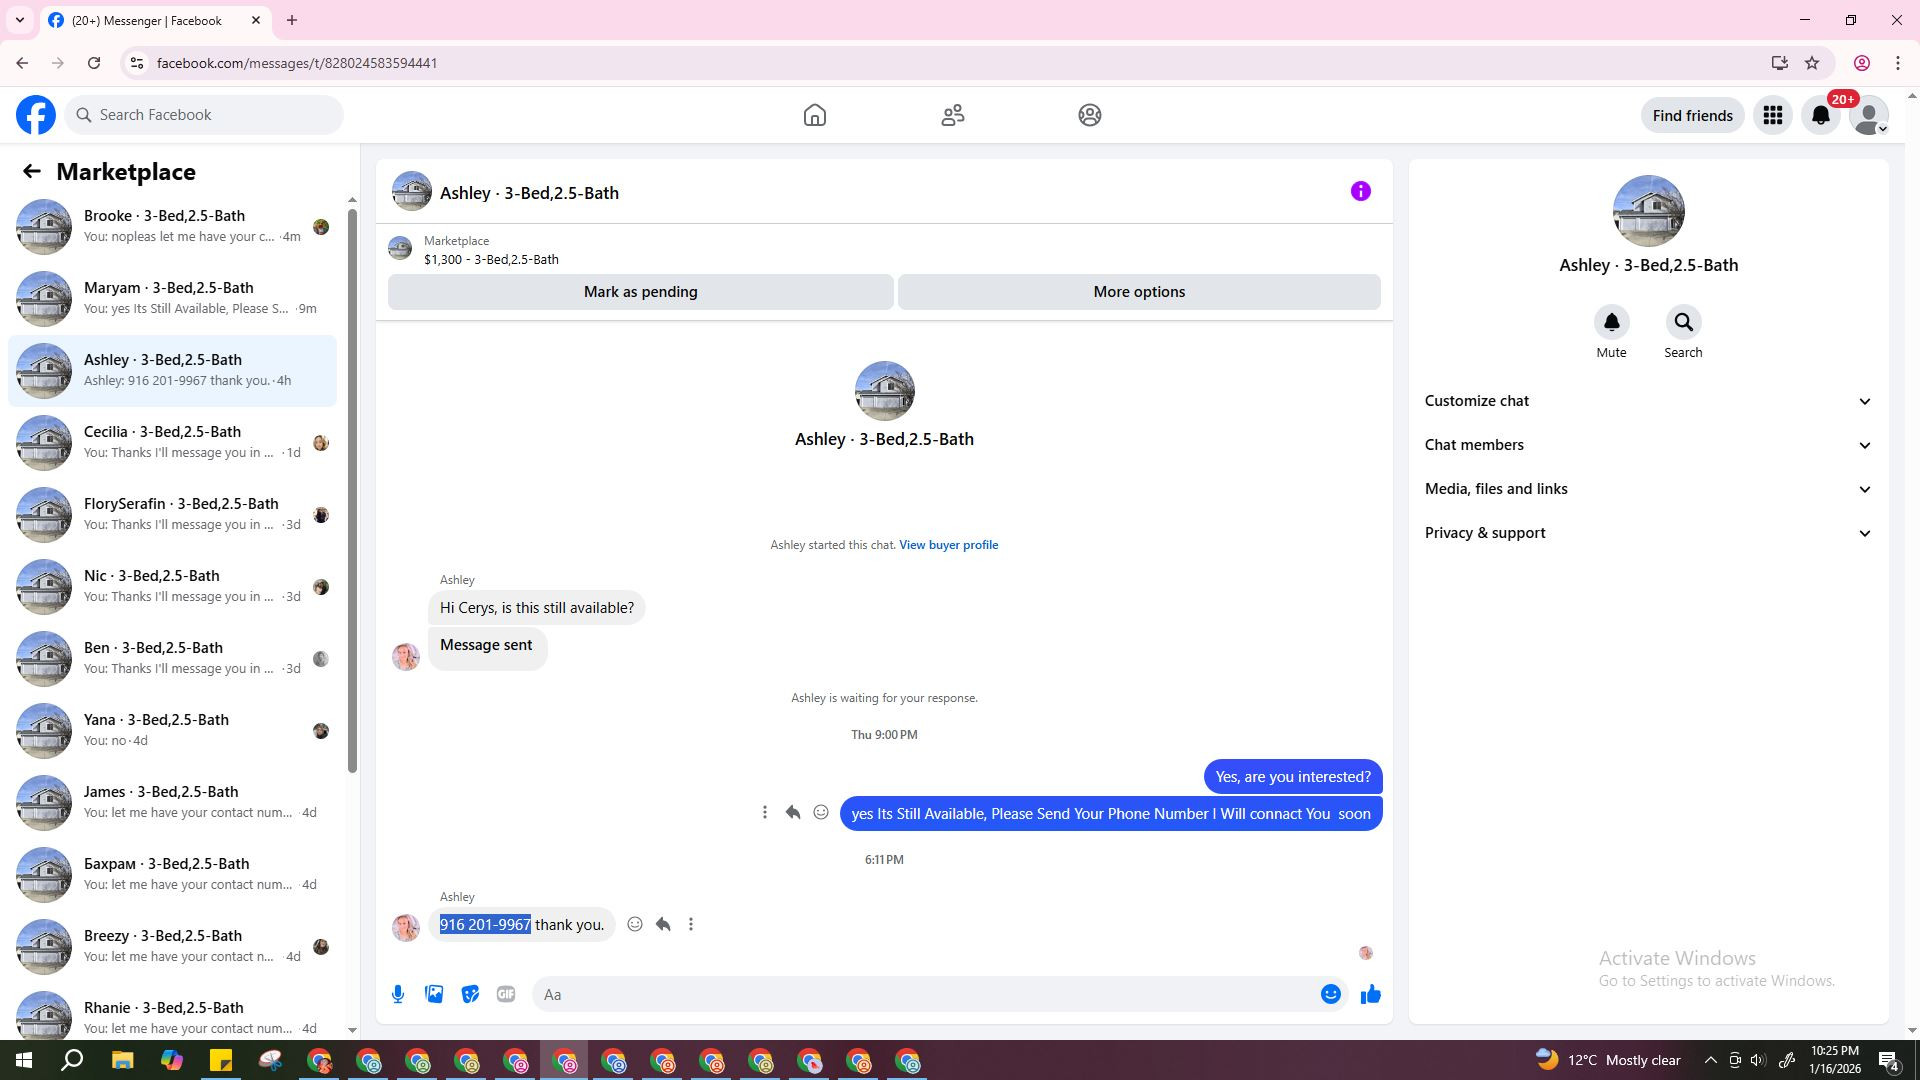Open the sticker picker icon
Viewport: 1920px width, 1080px height.
pos(470,994)
